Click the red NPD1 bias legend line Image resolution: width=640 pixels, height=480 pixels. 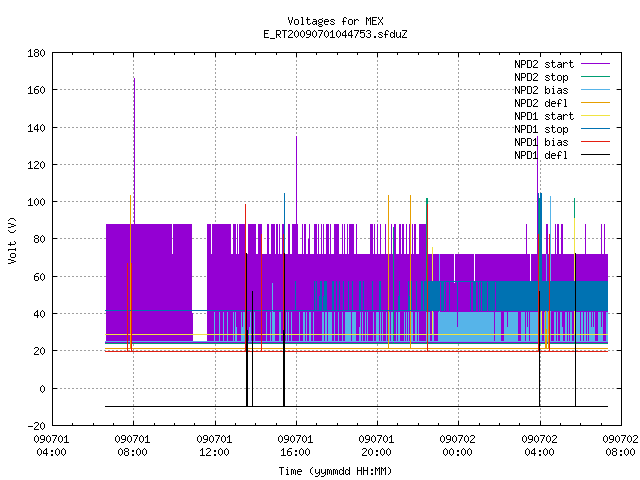[x=595, y=142]
